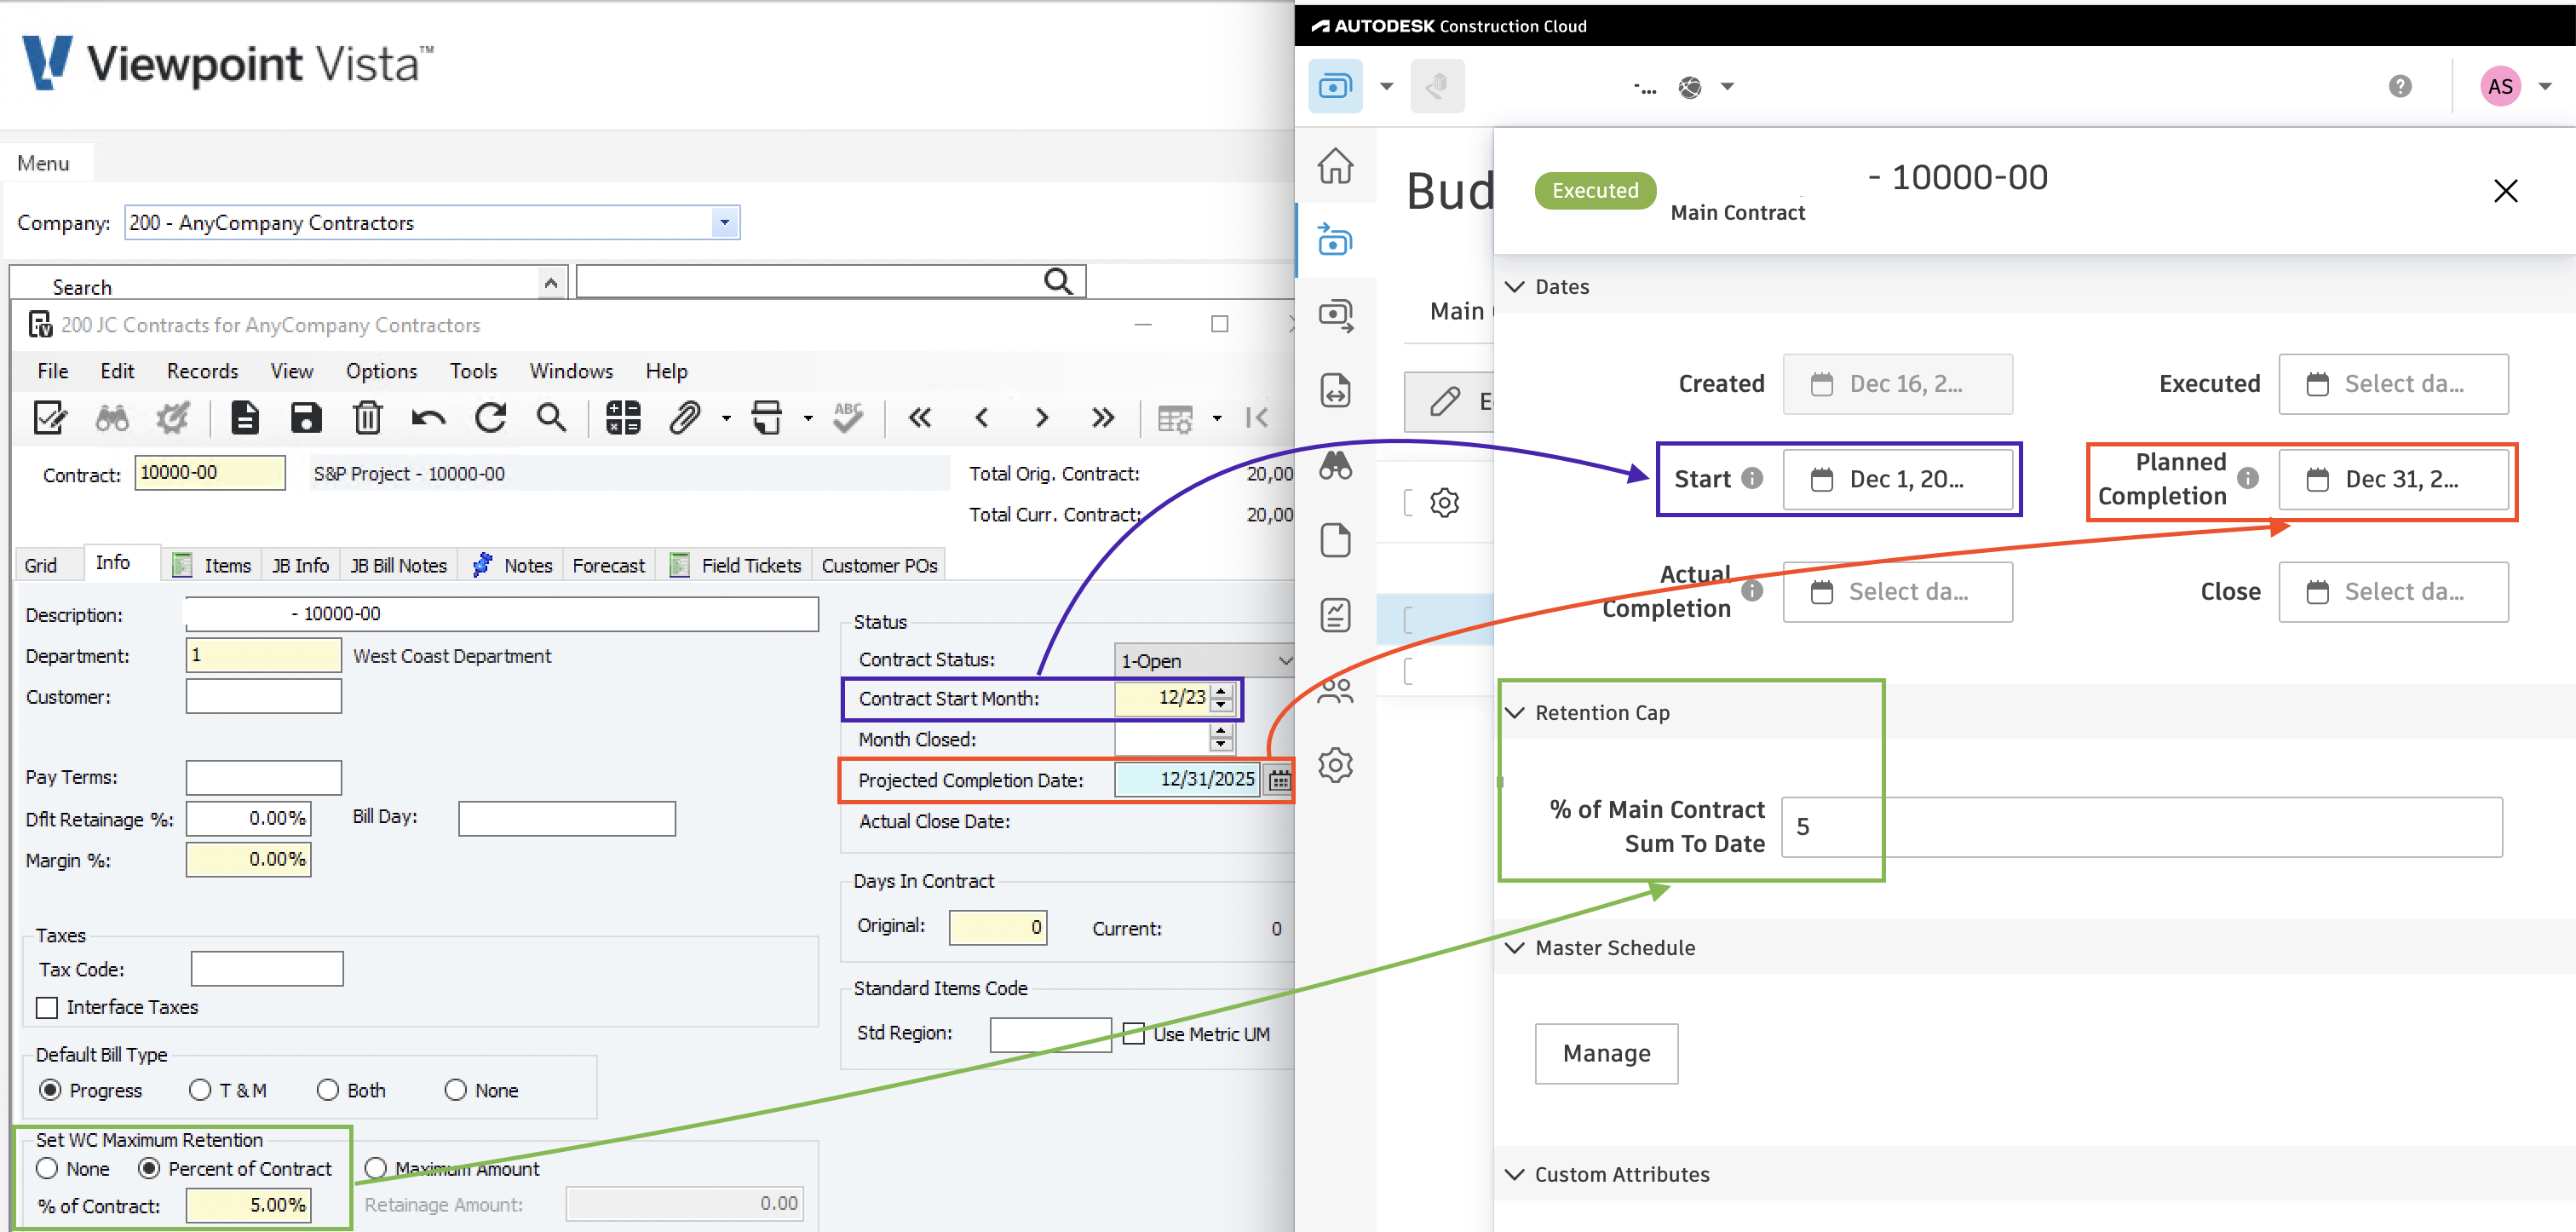This screenshot has height=1232, width=2576.
Task: Click the New Record document icon
Action: [244, 418]
